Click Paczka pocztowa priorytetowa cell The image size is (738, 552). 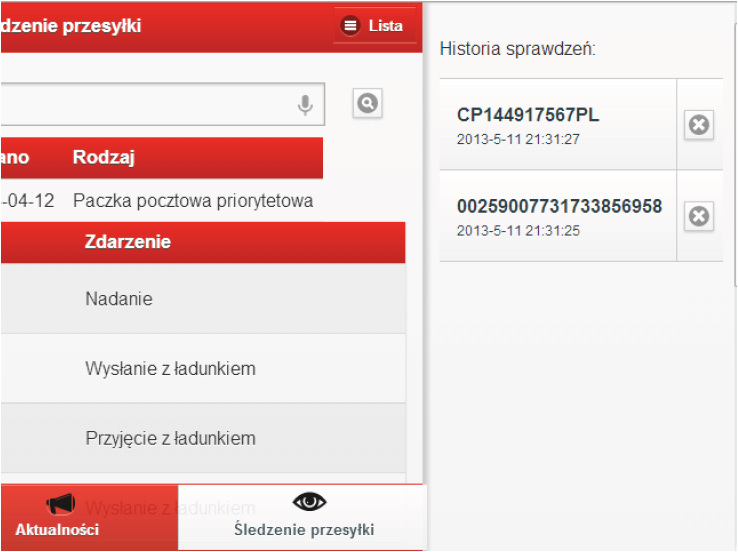pos(193,201)
